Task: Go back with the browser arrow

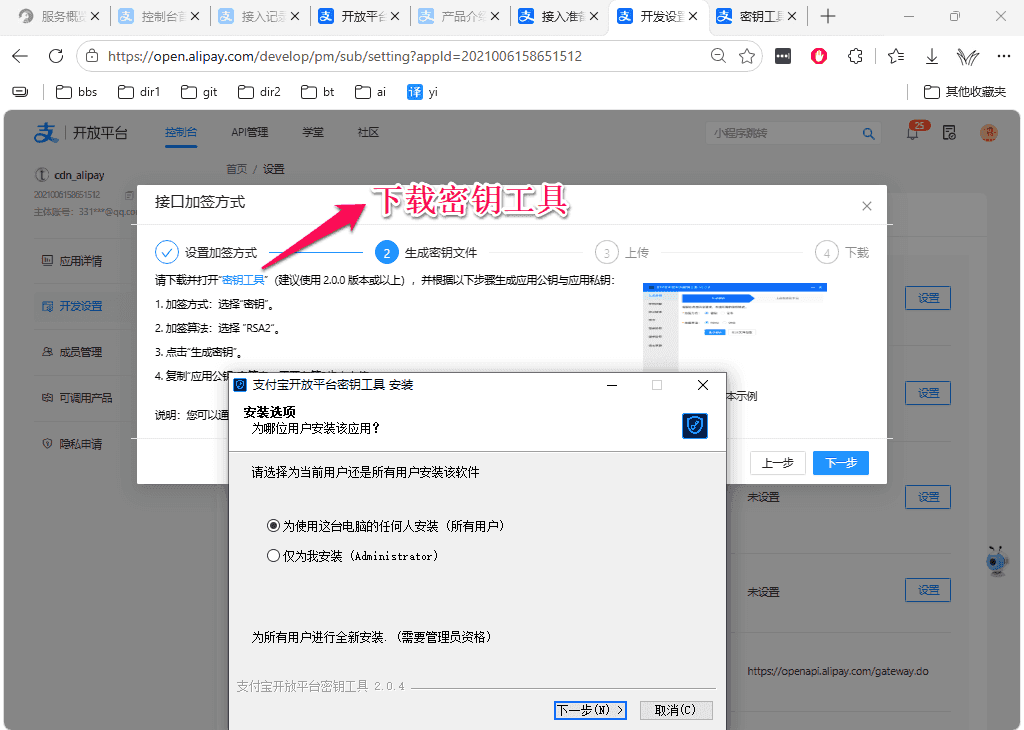Action: (20, 56)
